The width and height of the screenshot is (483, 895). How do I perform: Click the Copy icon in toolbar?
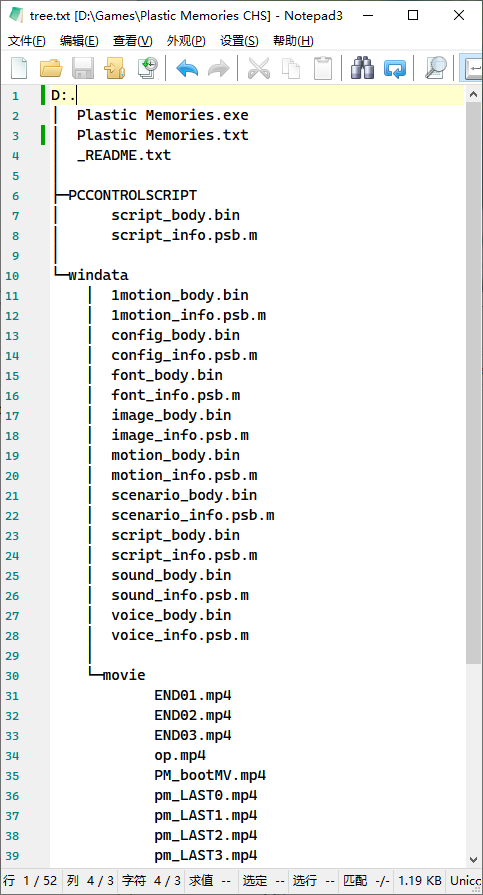[291, 68]
